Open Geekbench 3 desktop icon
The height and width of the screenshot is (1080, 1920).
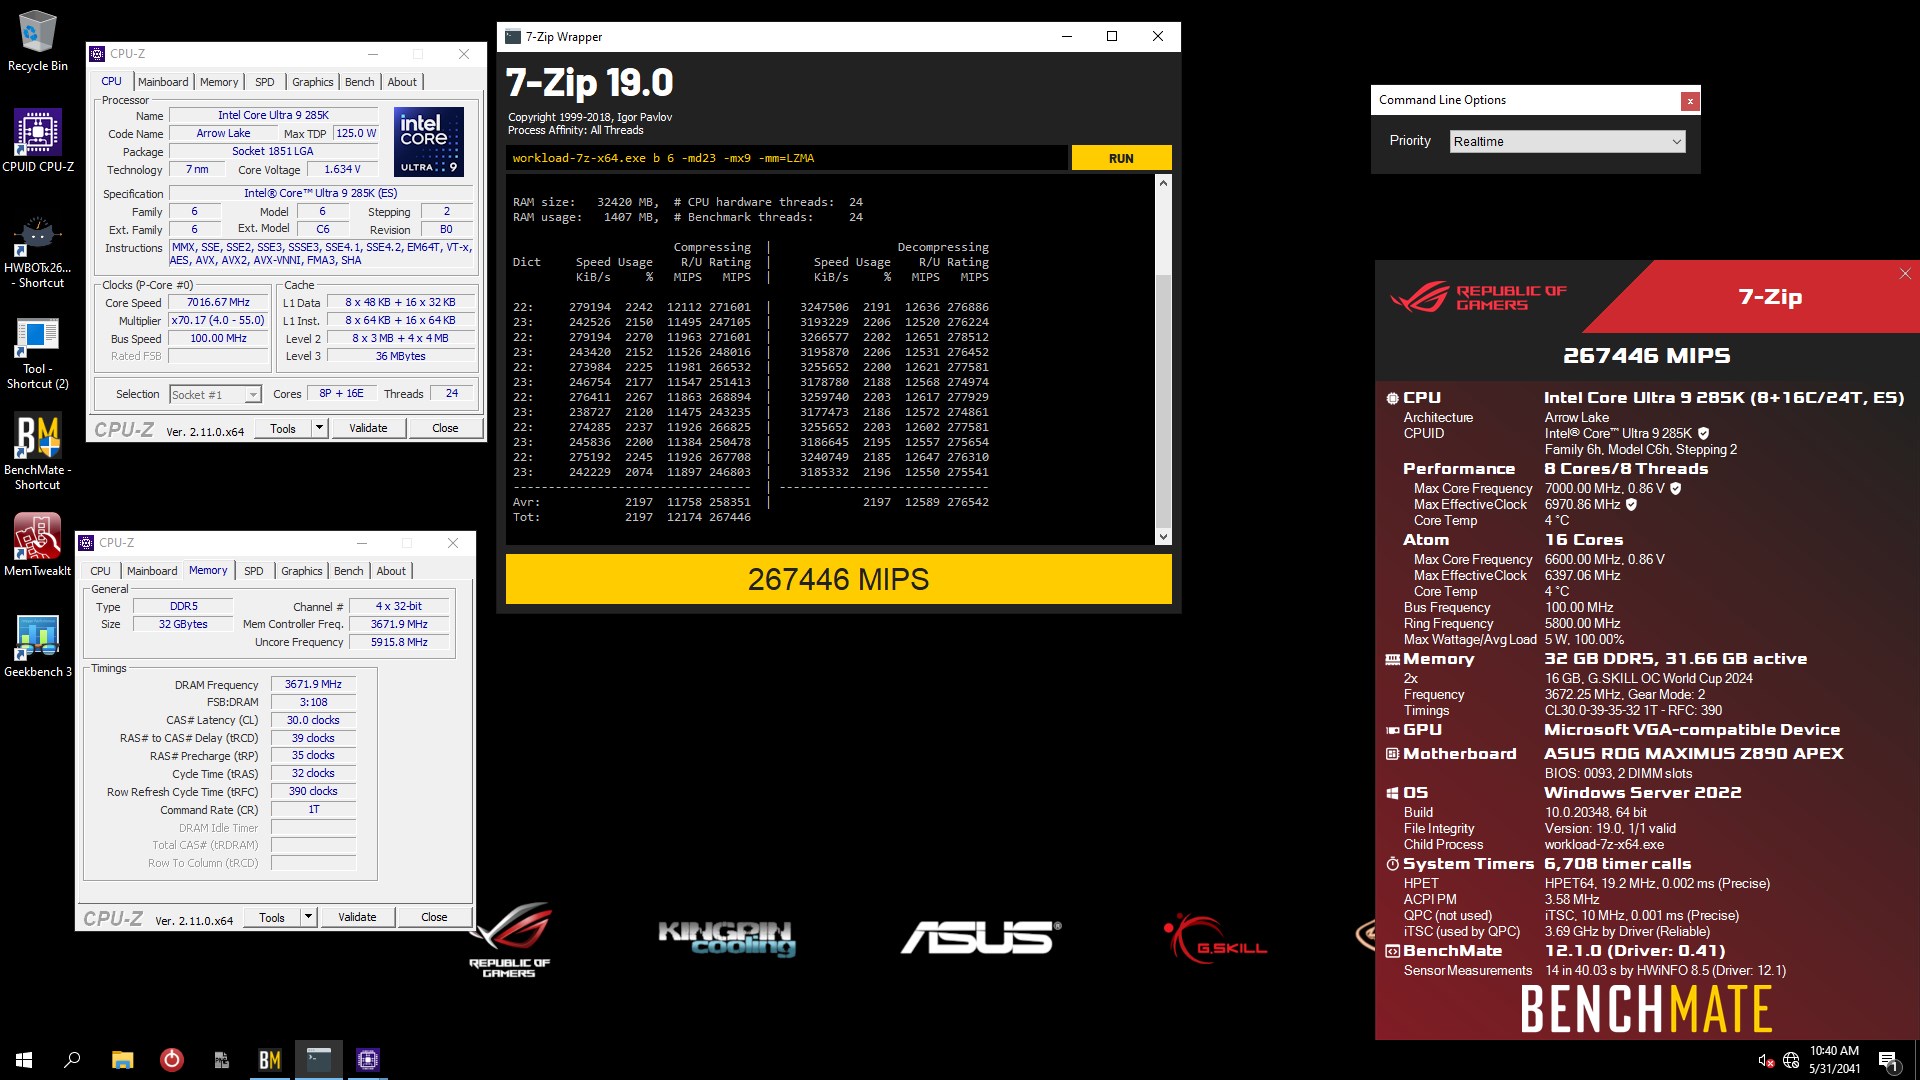(x=38, y=645)
